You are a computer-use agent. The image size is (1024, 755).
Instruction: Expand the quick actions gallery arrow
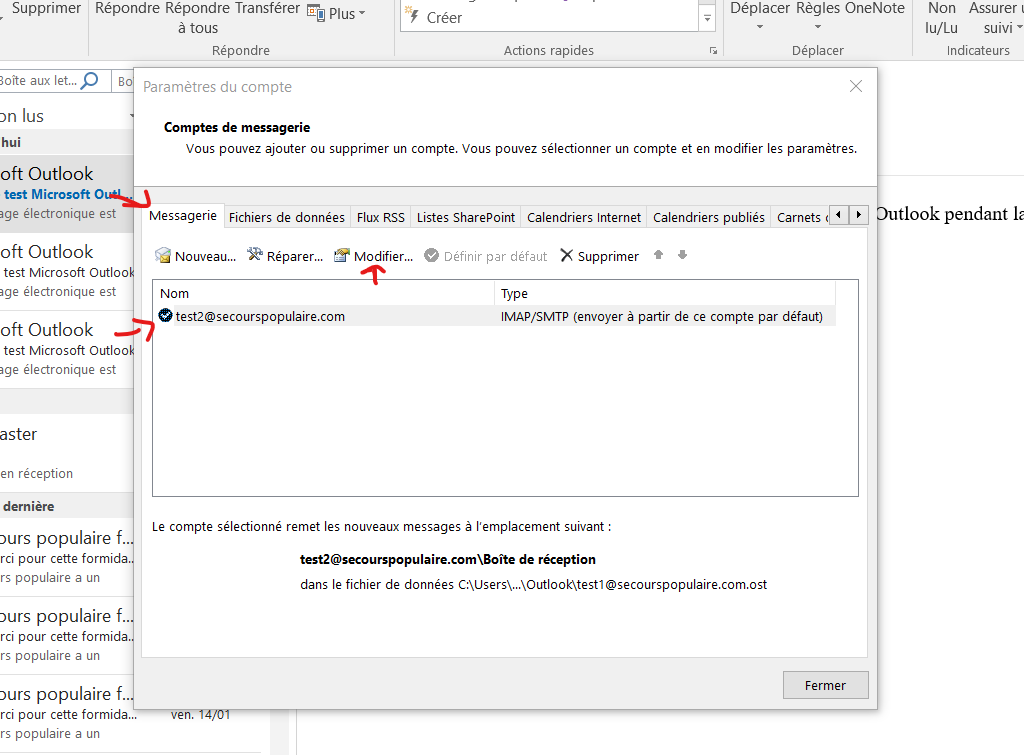click(x=708, y=18)
